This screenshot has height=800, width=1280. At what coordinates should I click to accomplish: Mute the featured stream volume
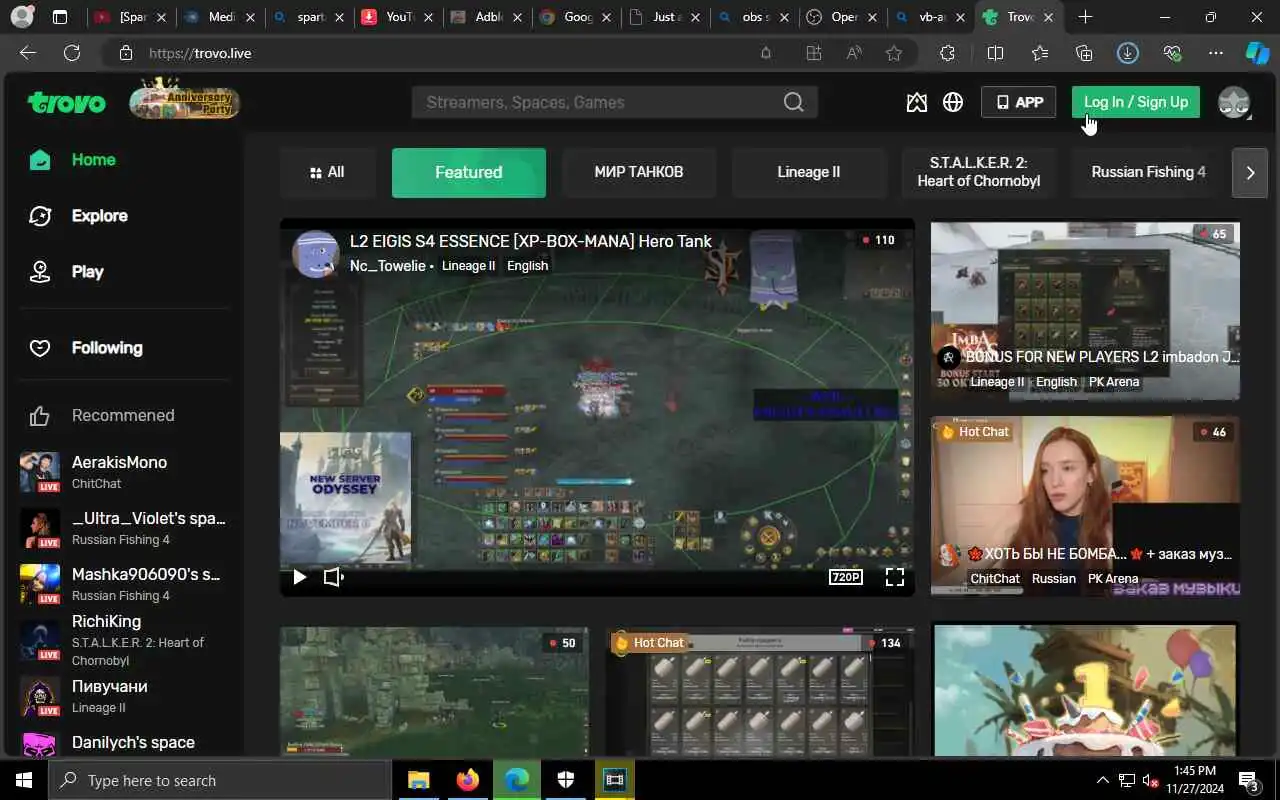tap(334, 577)
